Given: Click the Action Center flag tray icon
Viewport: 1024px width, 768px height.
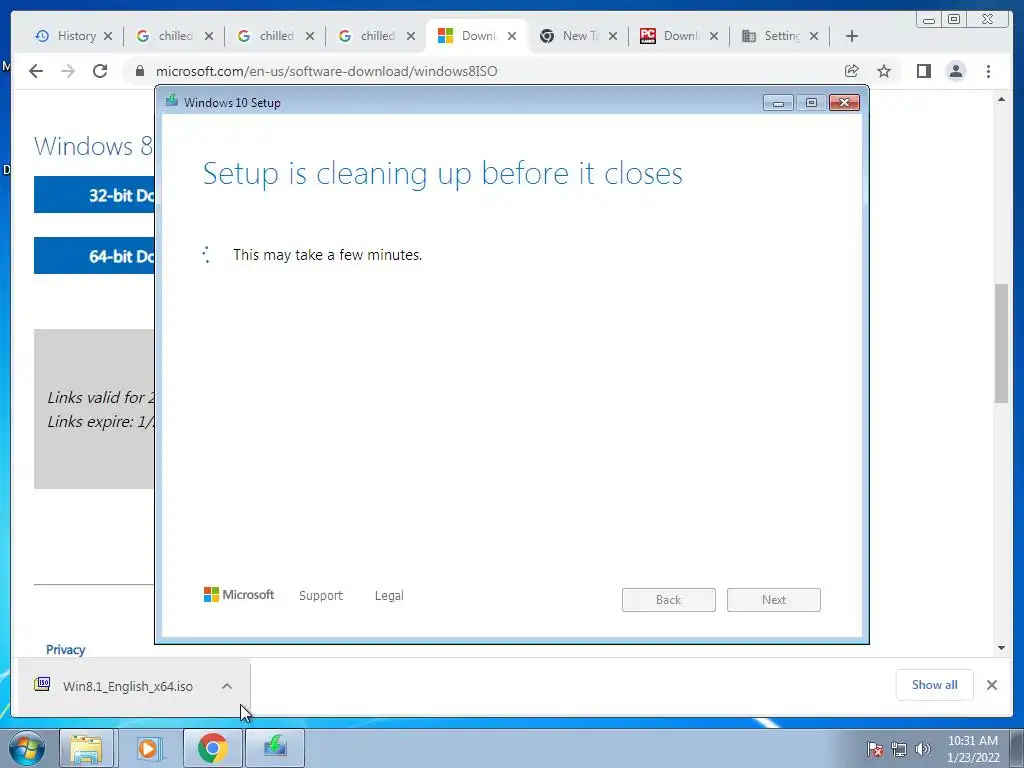Looking at the screenshot, I should [875, 749].
